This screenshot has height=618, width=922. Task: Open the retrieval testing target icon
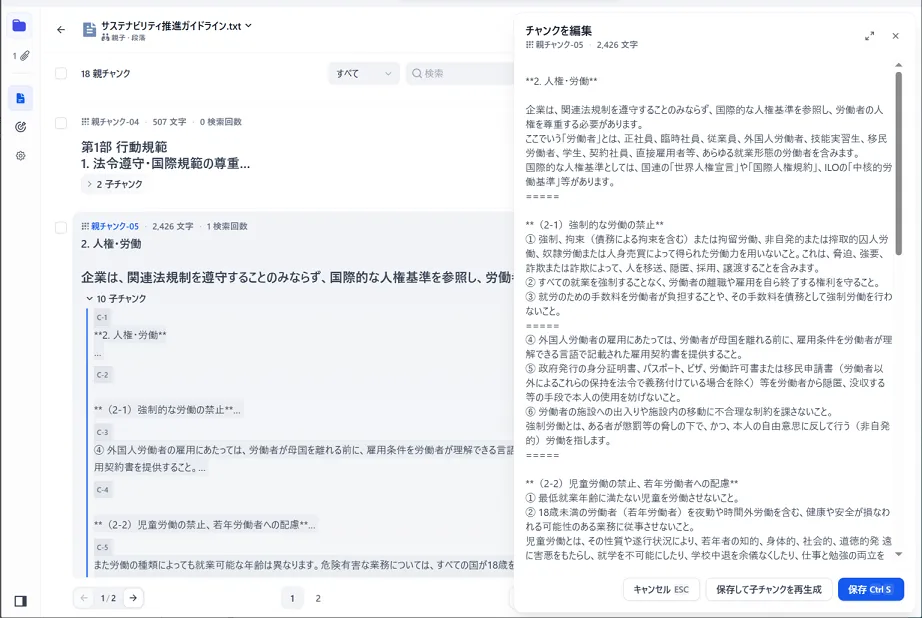click(x=21, y=127)
